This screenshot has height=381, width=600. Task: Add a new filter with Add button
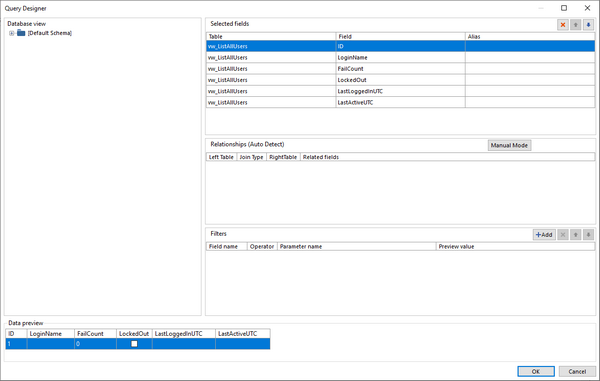(x=544, y=234)
